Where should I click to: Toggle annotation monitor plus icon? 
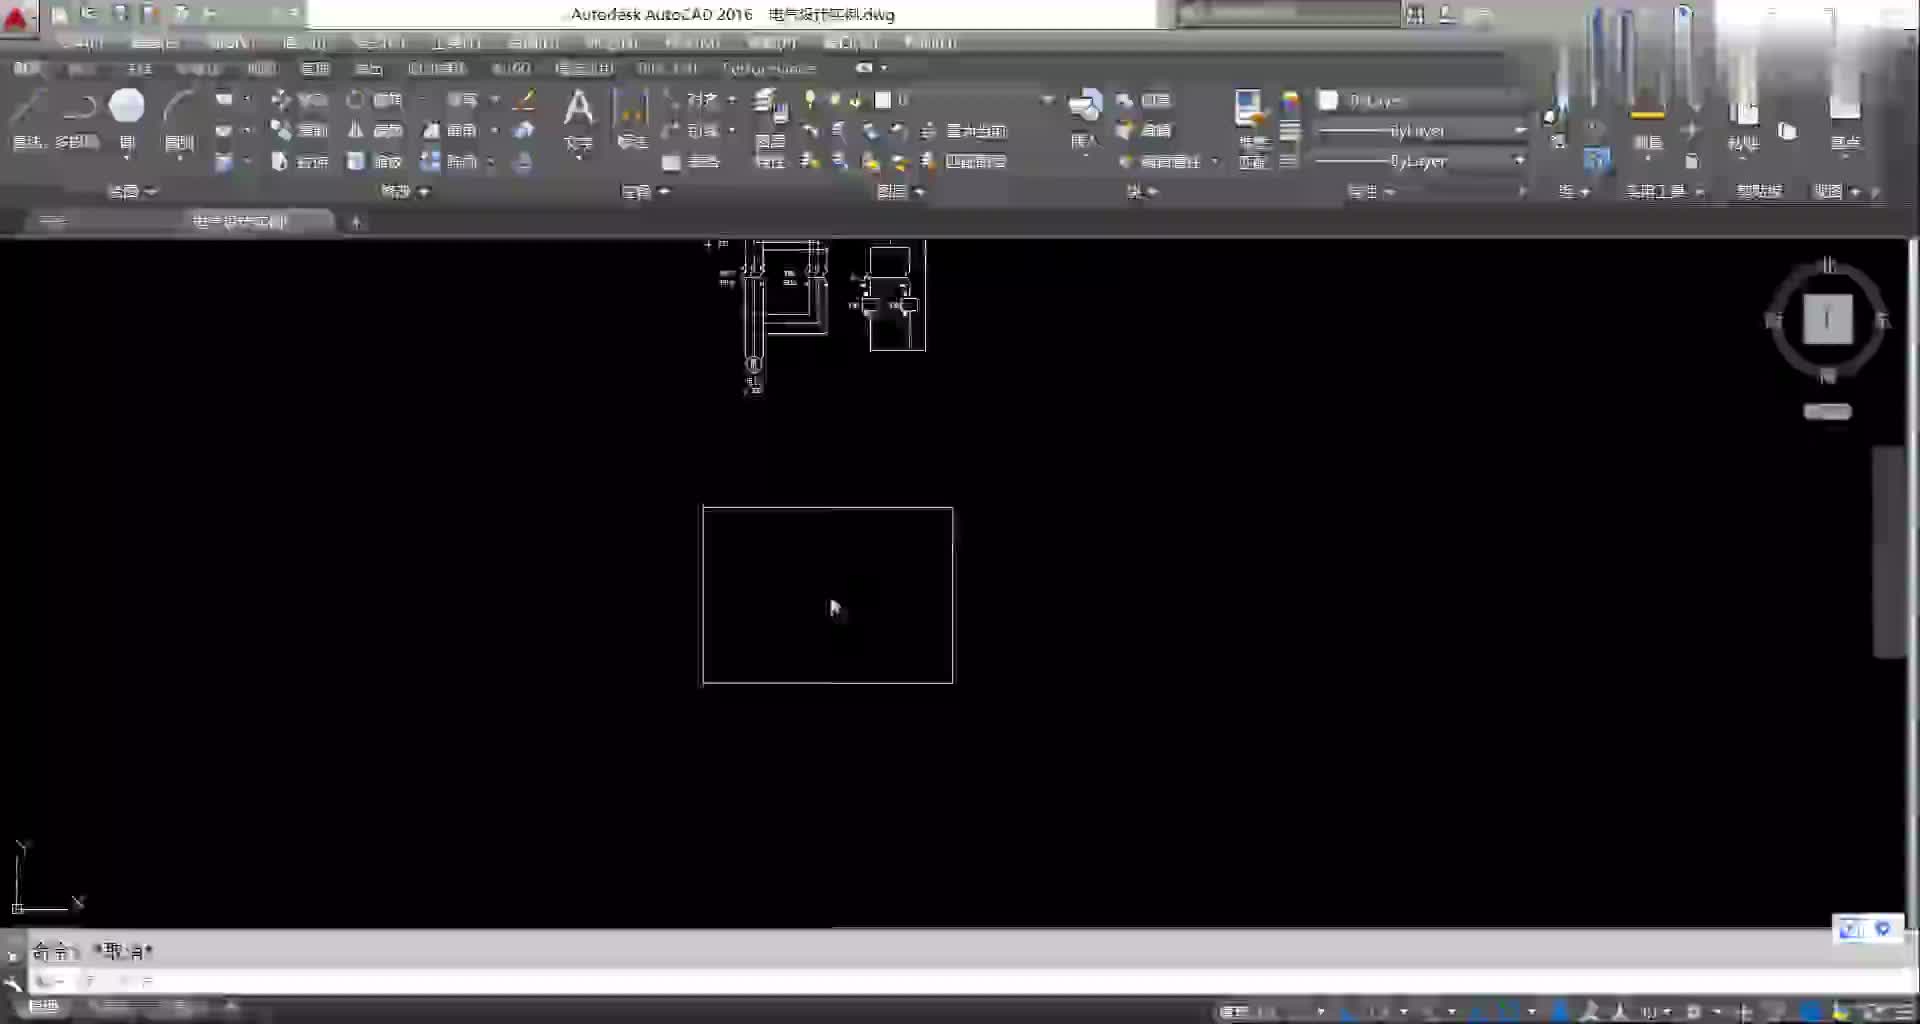(1744, 1012)
